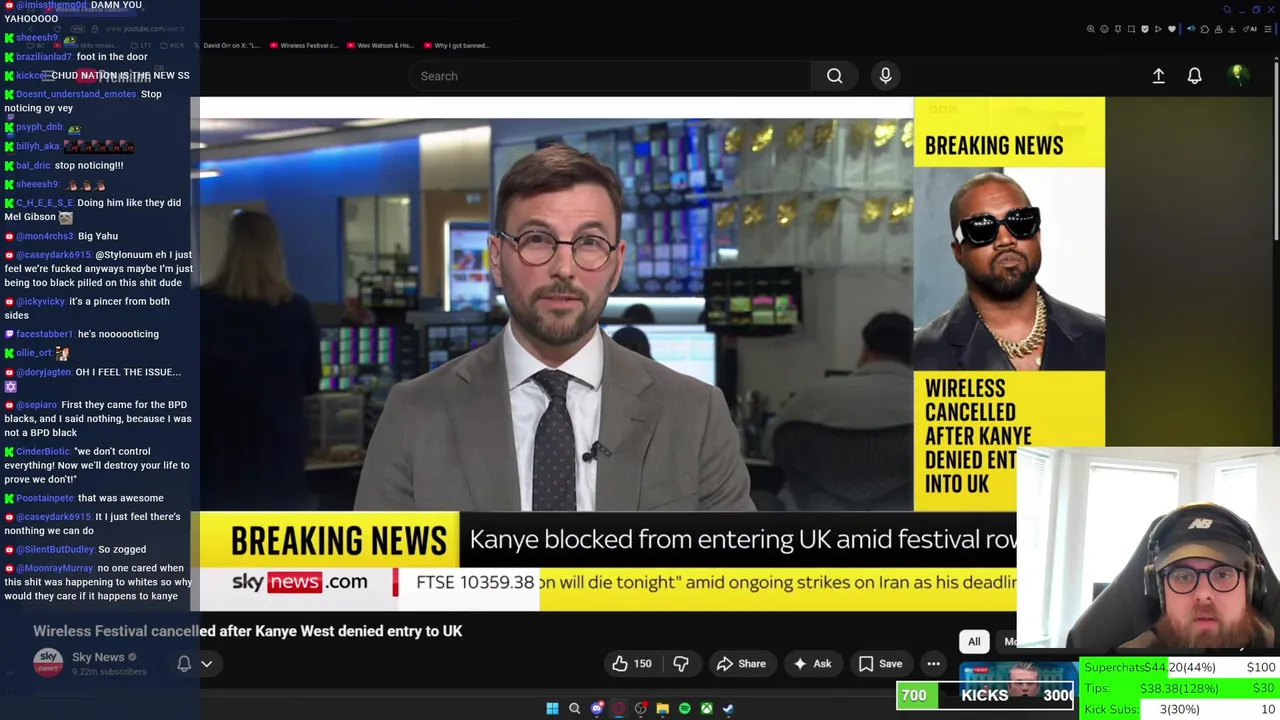Select the All filter chip
Viewport: 1280px width, 720px height.
pyautogui.click(x=974, y=641)
